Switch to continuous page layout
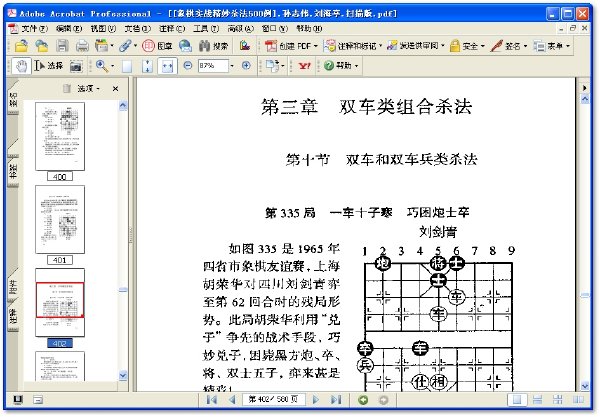The width and height of the screenshot is (600, 417). point(537,400)
